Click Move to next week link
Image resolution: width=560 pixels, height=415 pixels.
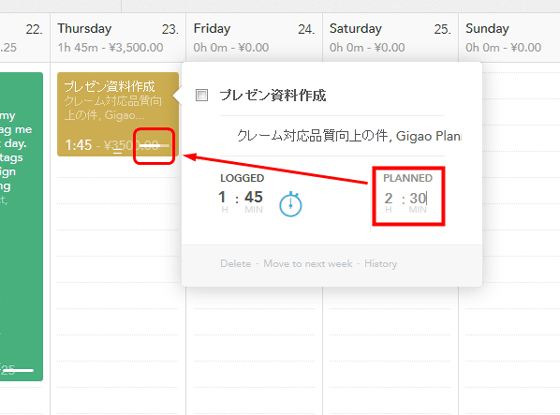click(x=308, y=264)
